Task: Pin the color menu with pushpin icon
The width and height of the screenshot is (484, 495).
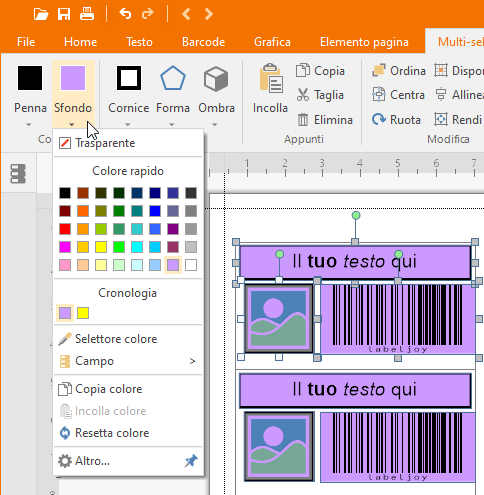Action: coord(191,461)
